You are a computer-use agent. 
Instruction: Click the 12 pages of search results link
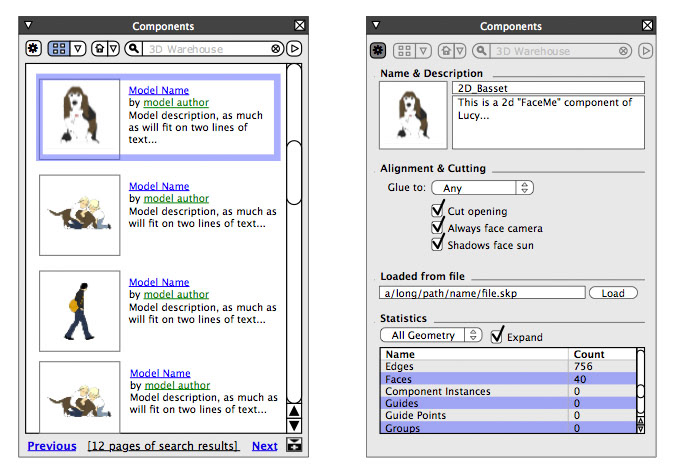pyautogui.click(x=163, y=446)
